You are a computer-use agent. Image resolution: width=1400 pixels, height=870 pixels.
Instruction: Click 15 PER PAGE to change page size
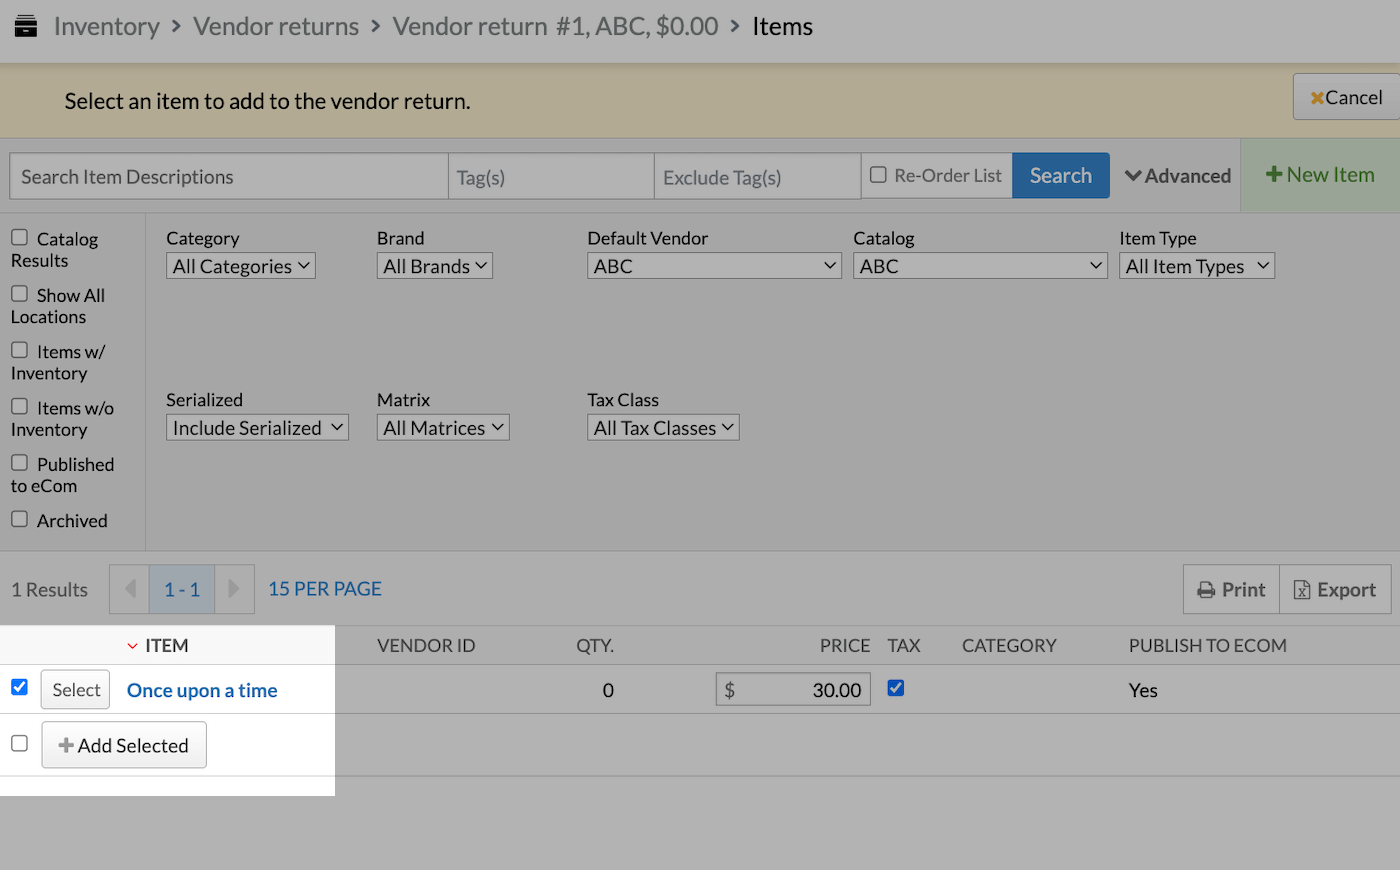click(x=324, y=588)
